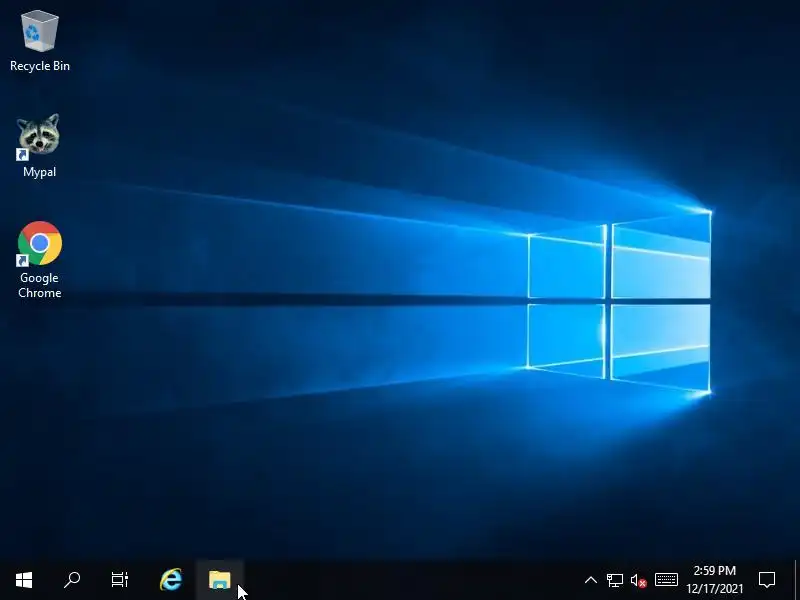Open taskbar search magnifier
Image resolution: width=800 pixels, height=600 pixels.
point(72,580)
